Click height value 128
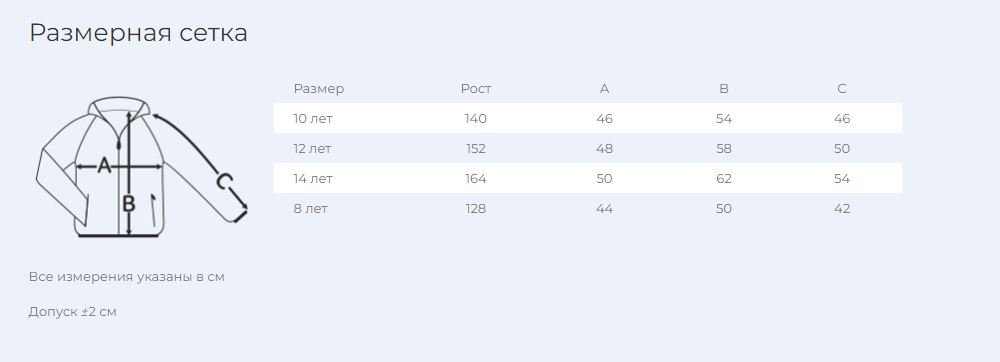This screenshot has width=1000, height=362. pyautogui.click(x=476, y=208)
